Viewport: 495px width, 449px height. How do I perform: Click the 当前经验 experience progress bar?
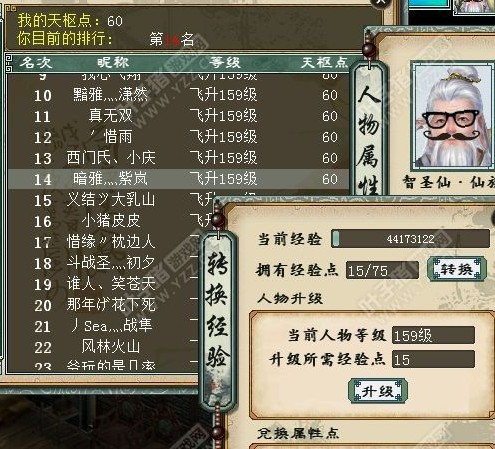coord(411,239)
